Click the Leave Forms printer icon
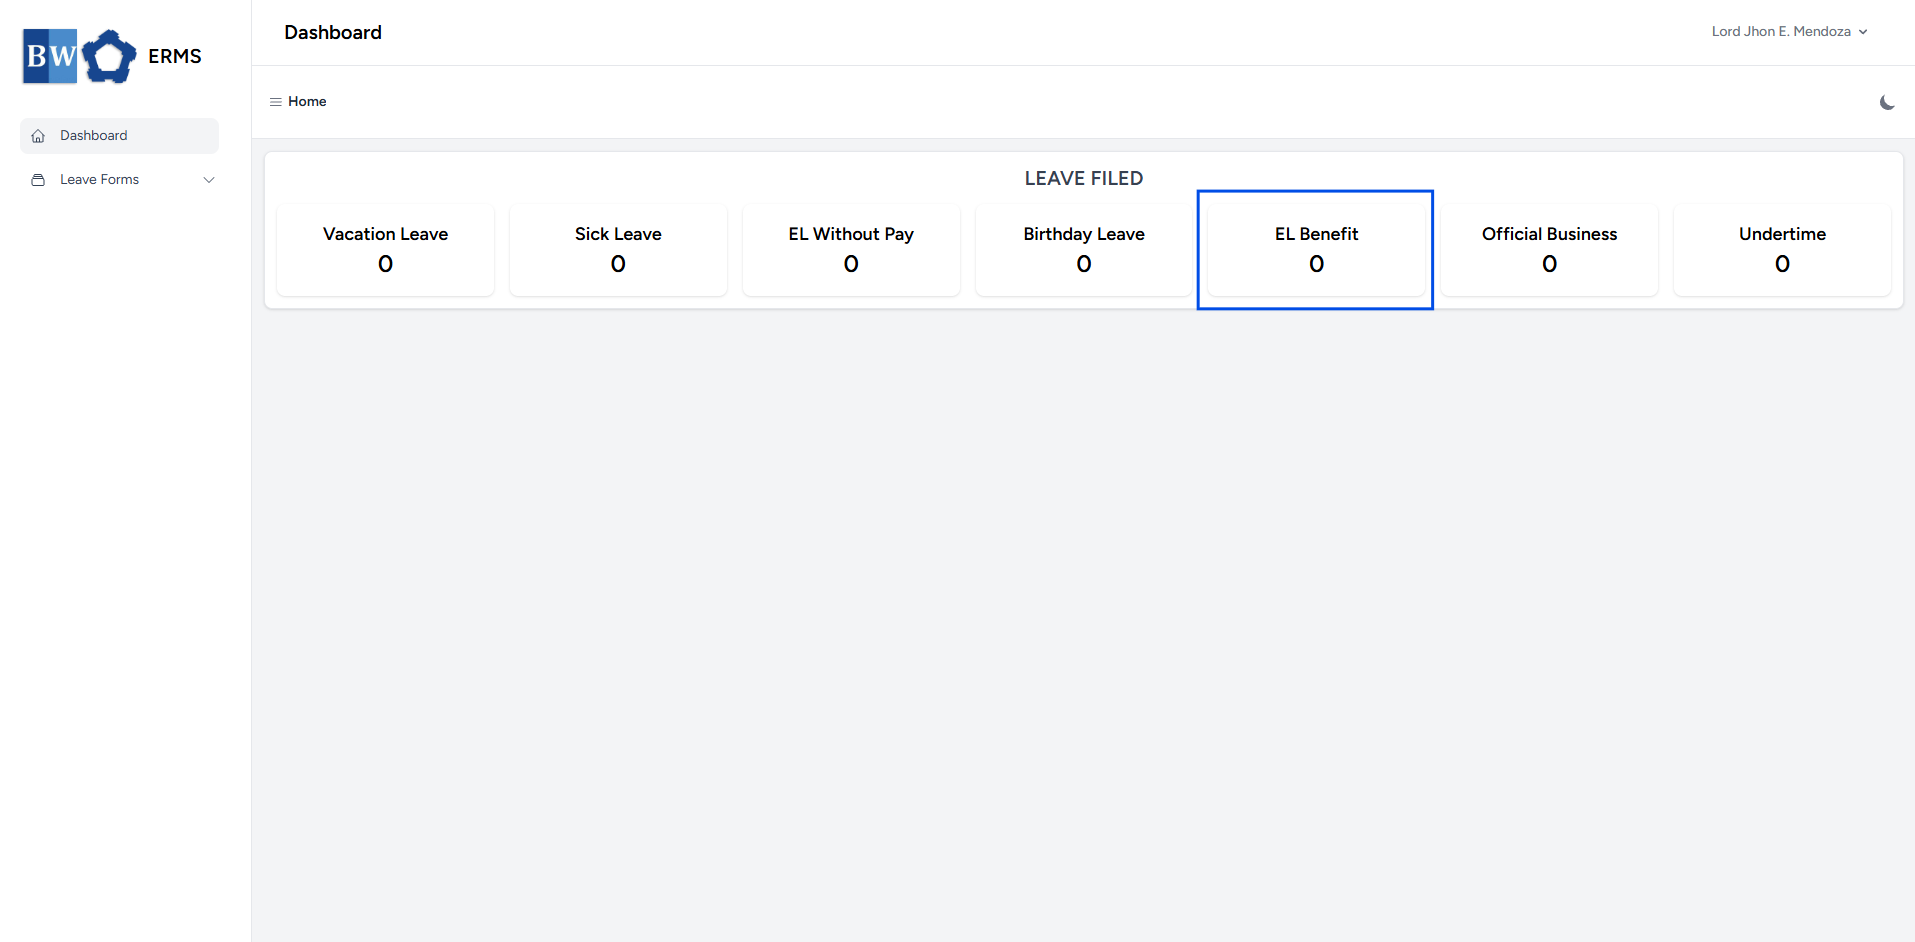The height and width of the screenshot is (942, 1915). coord(38,180)
